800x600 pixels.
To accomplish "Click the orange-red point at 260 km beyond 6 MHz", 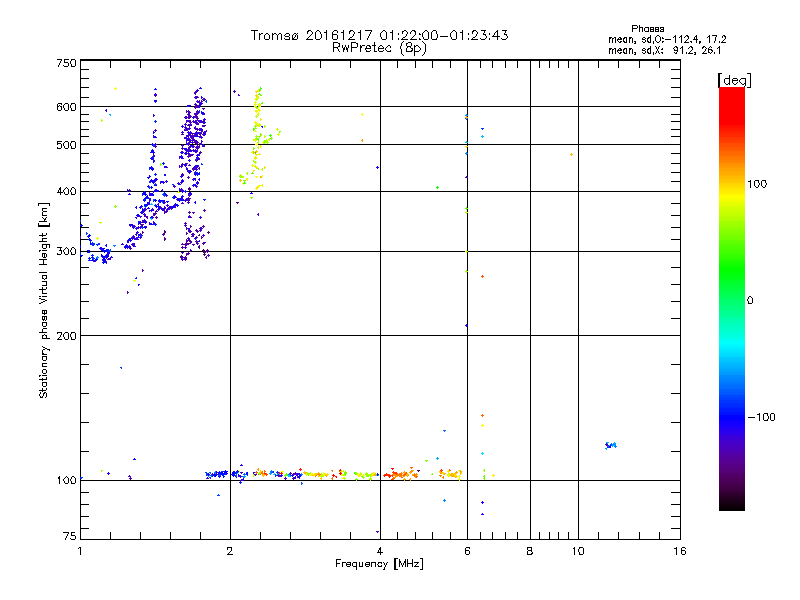I will coord(483,277).
